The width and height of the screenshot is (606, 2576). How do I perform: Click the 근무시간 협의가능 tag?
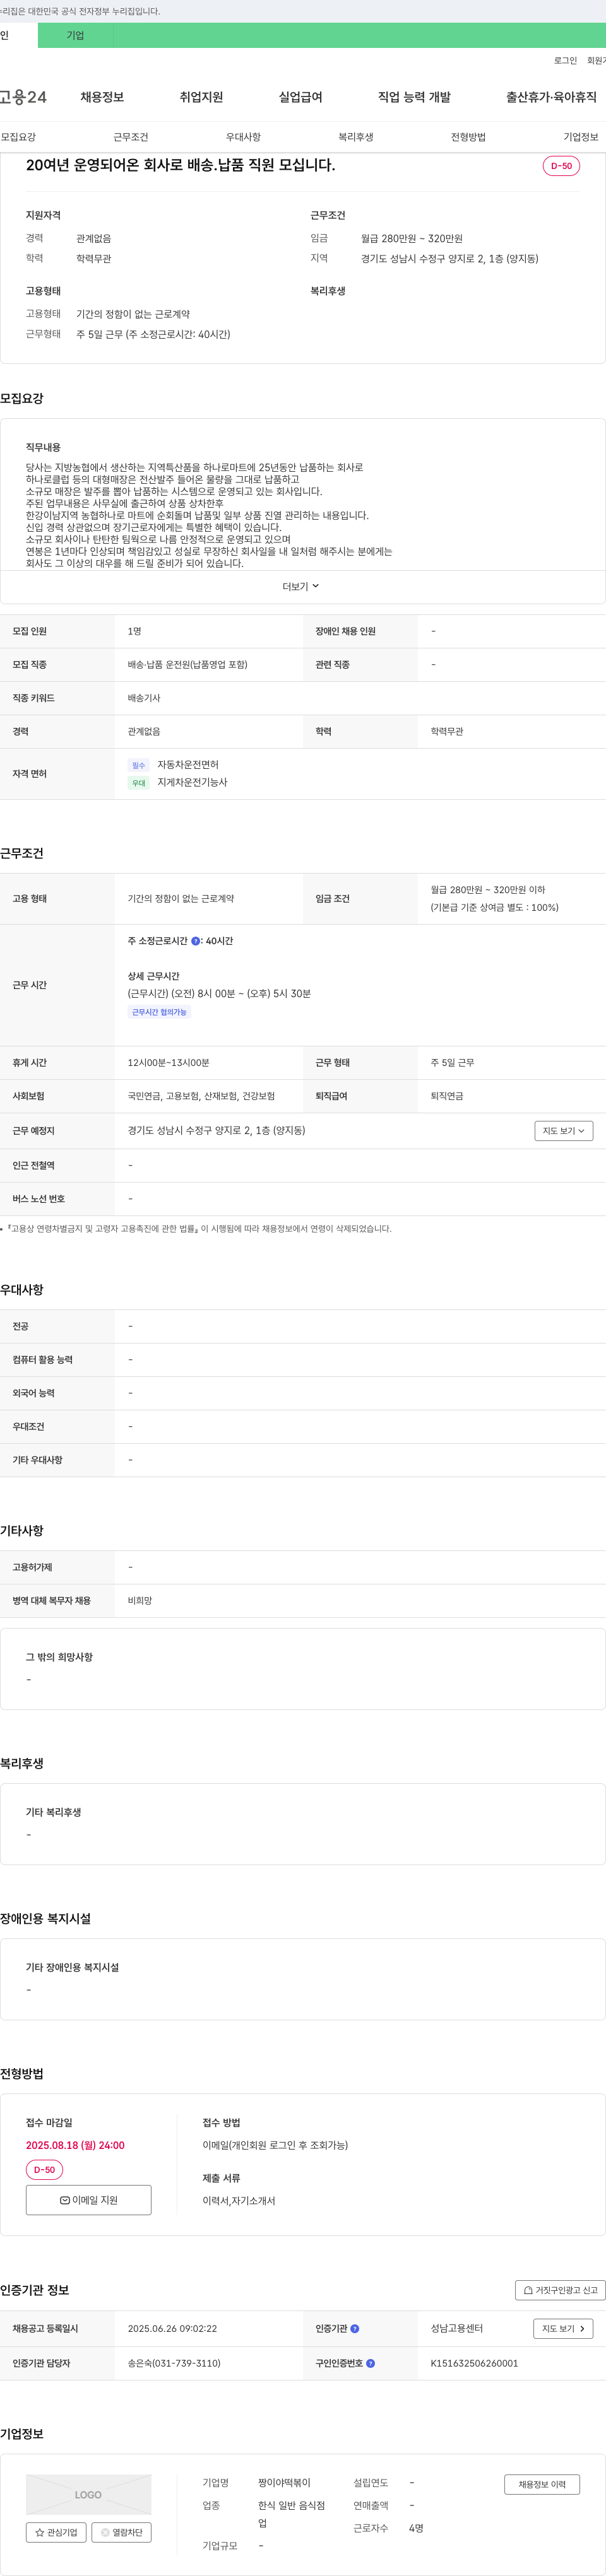[x=159, y=1012]
